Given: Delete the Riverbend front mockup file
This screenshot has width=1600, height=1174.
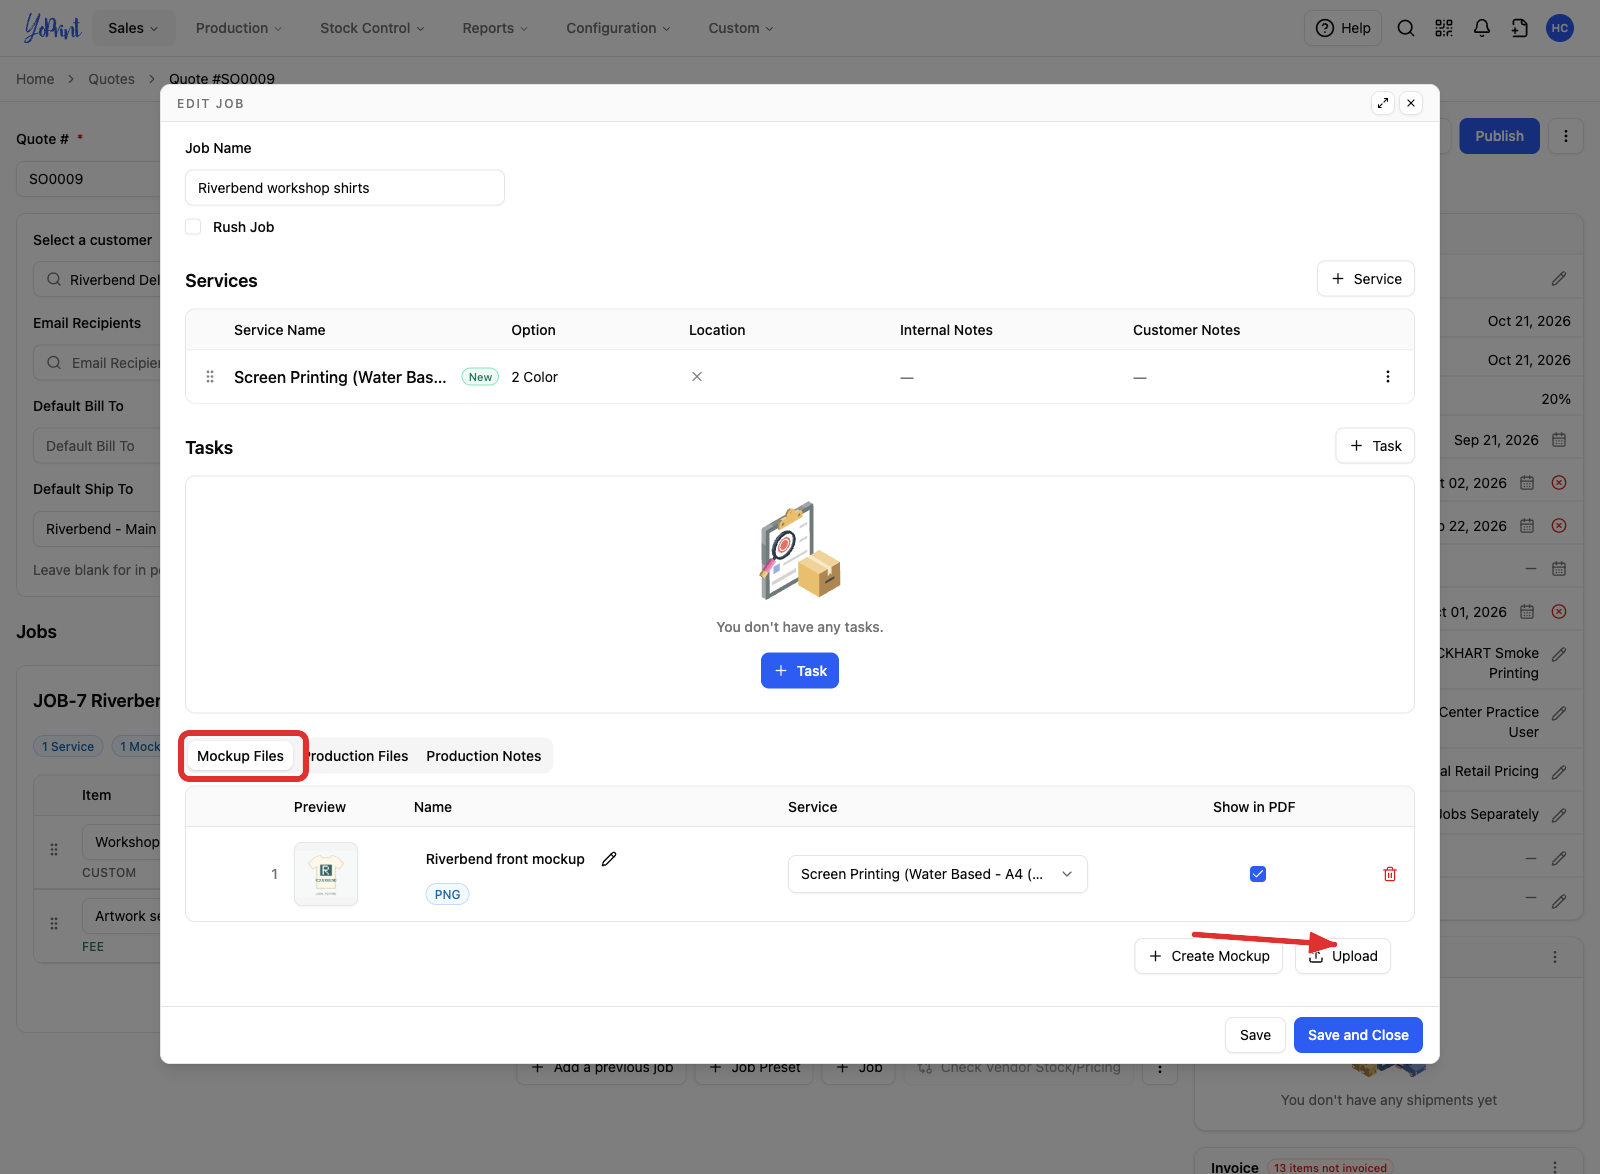Looking at the screenshot, I should tap(1390, 874).
